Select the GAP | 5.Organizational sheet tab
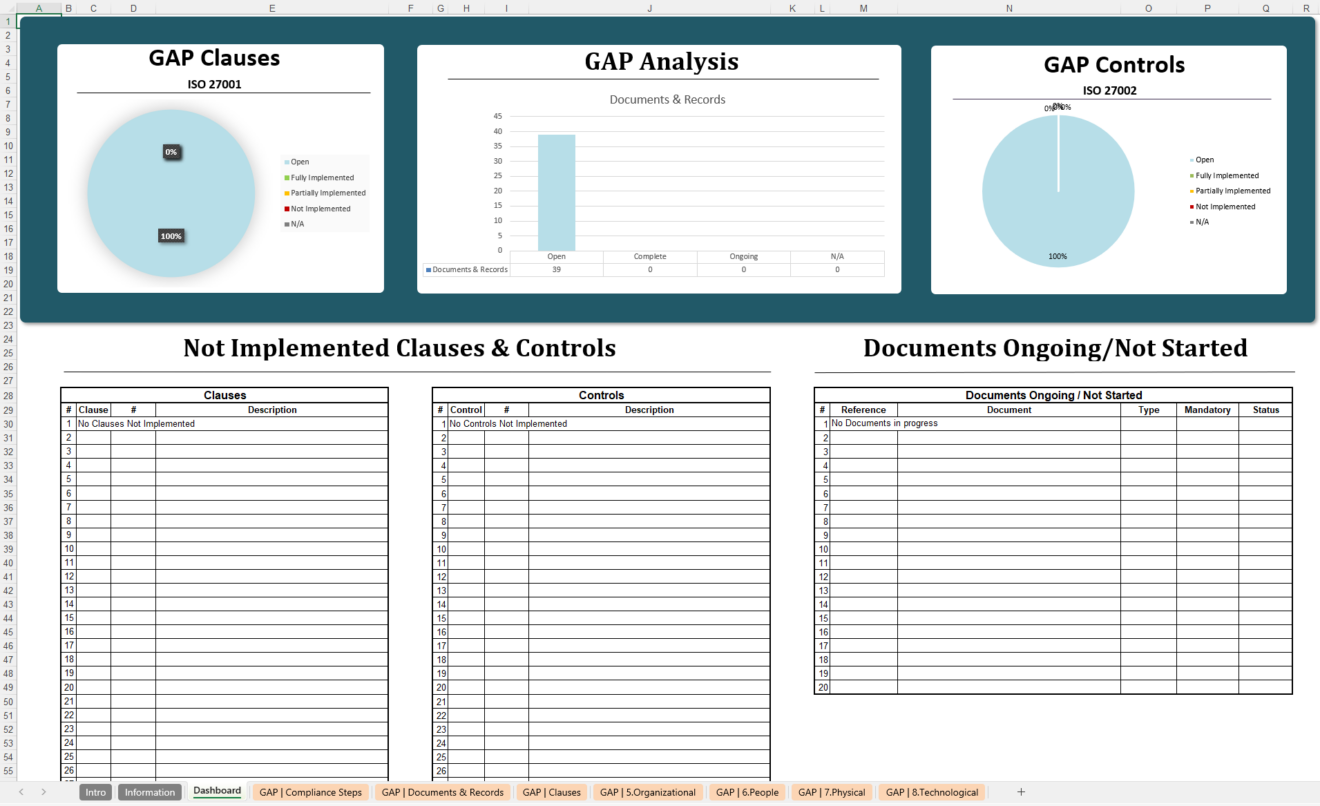Screen dimensions: 1320x806 tap(648, 791)
